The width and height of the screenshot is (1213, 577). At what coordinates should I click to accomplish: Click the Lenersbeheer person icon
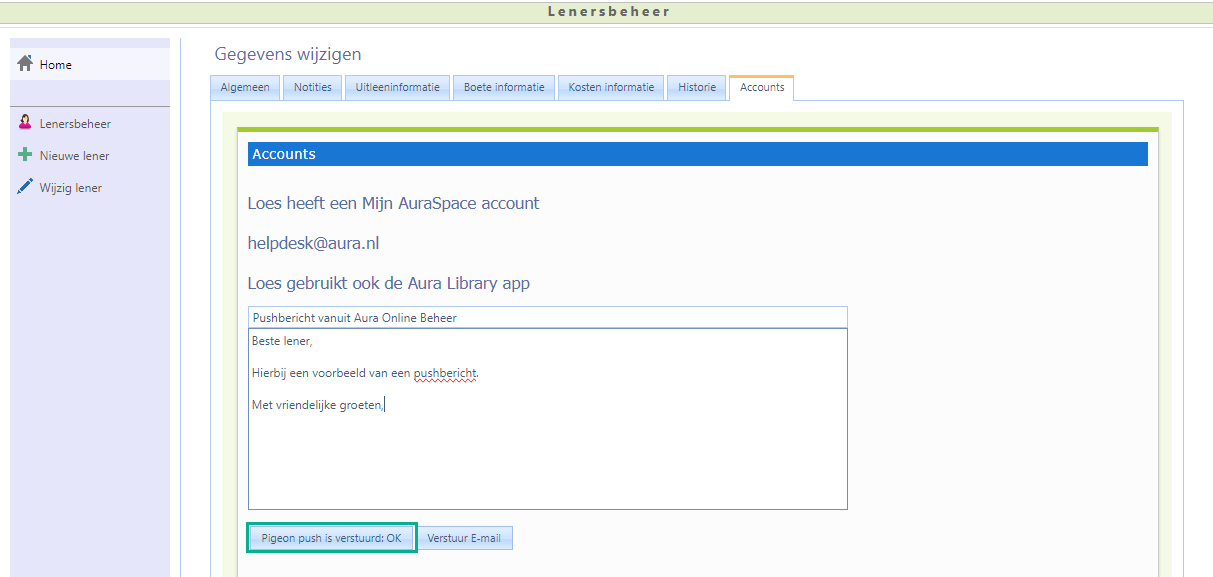26,123
